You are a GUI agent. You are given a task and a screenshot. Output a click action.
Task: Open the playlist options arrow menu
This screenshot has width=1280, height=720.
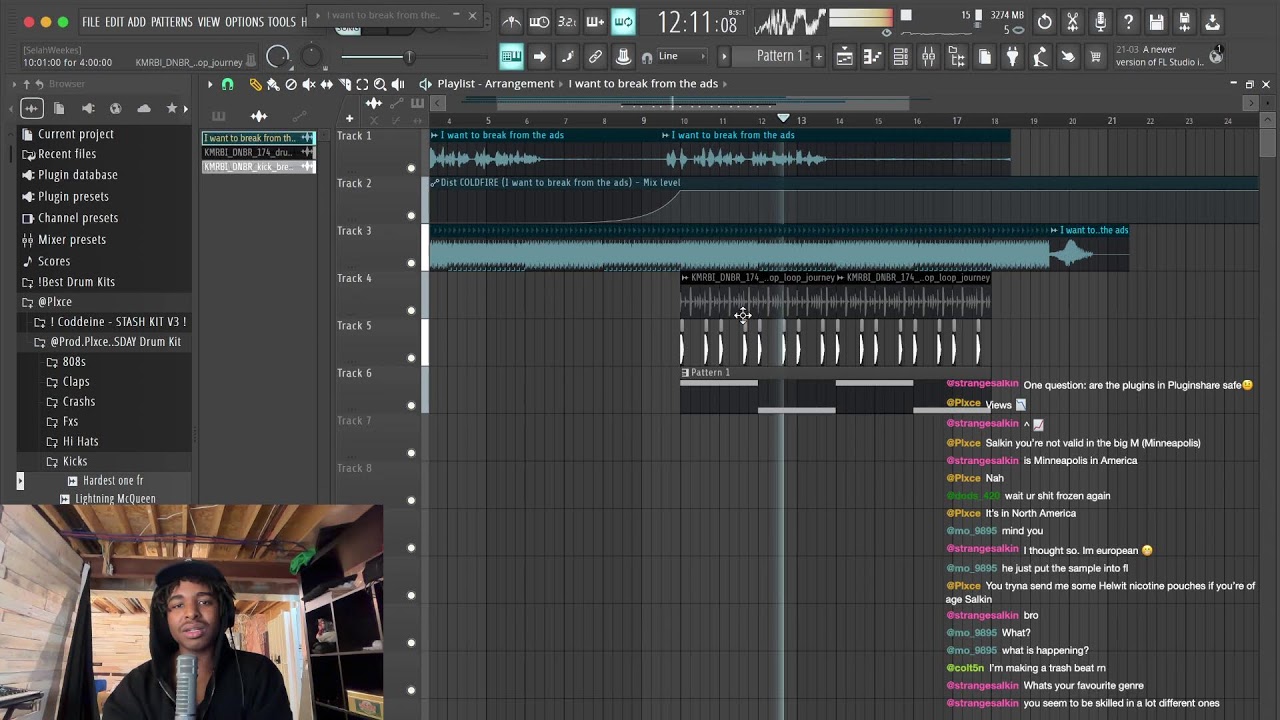(x=209, y=85)
